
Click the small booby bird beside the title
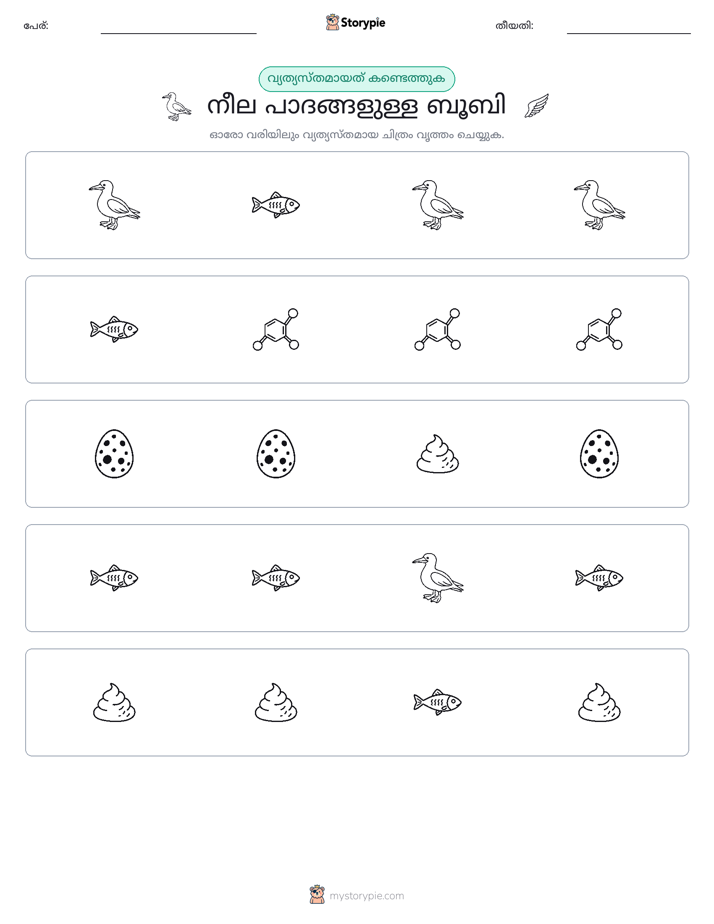pos(176,107)
